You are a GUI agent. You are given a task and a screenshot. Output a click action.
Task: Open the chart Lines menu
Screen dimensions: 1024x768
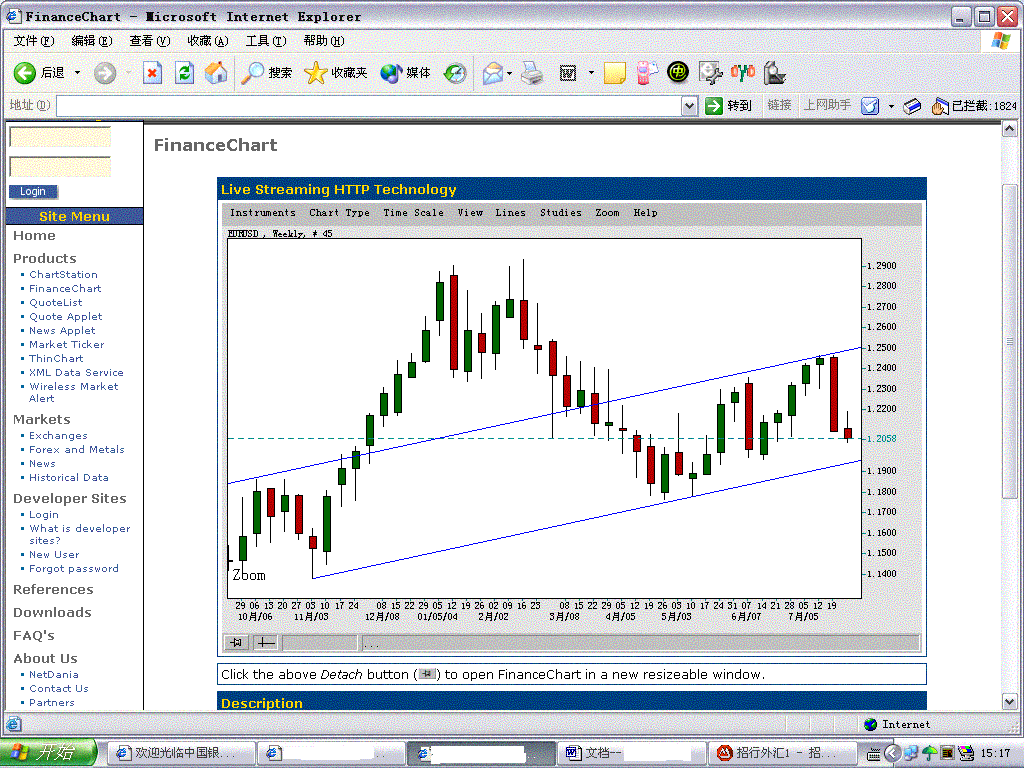click(510, 213)
